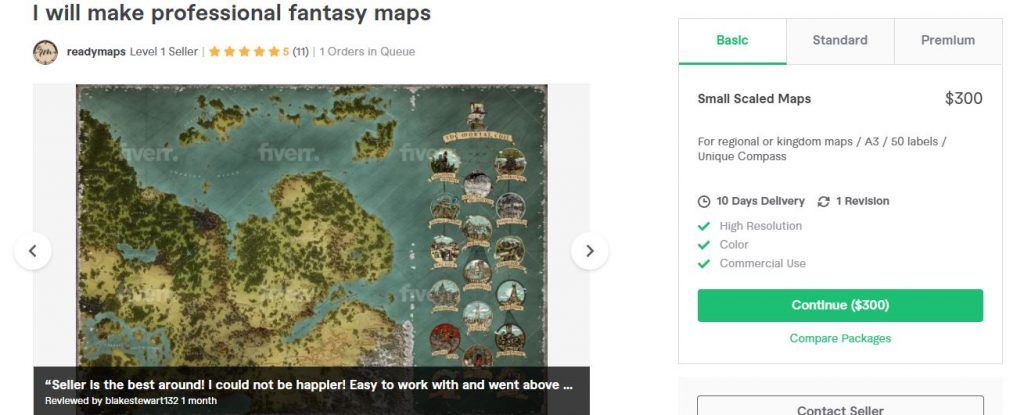Viewport: 1024px width, 415px height.
Task: Open the (11) reviews count
Action: tap(300, 52)
